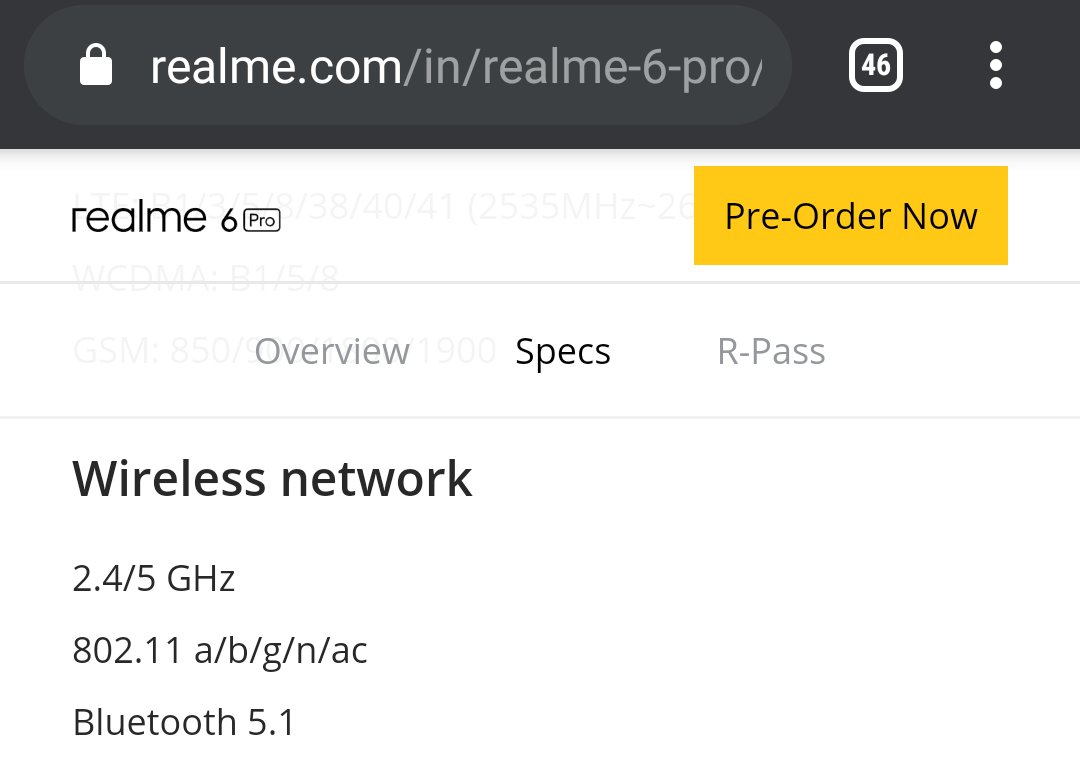
Task: Open the browser three-dot overflow menu
Action: (995, 65)
